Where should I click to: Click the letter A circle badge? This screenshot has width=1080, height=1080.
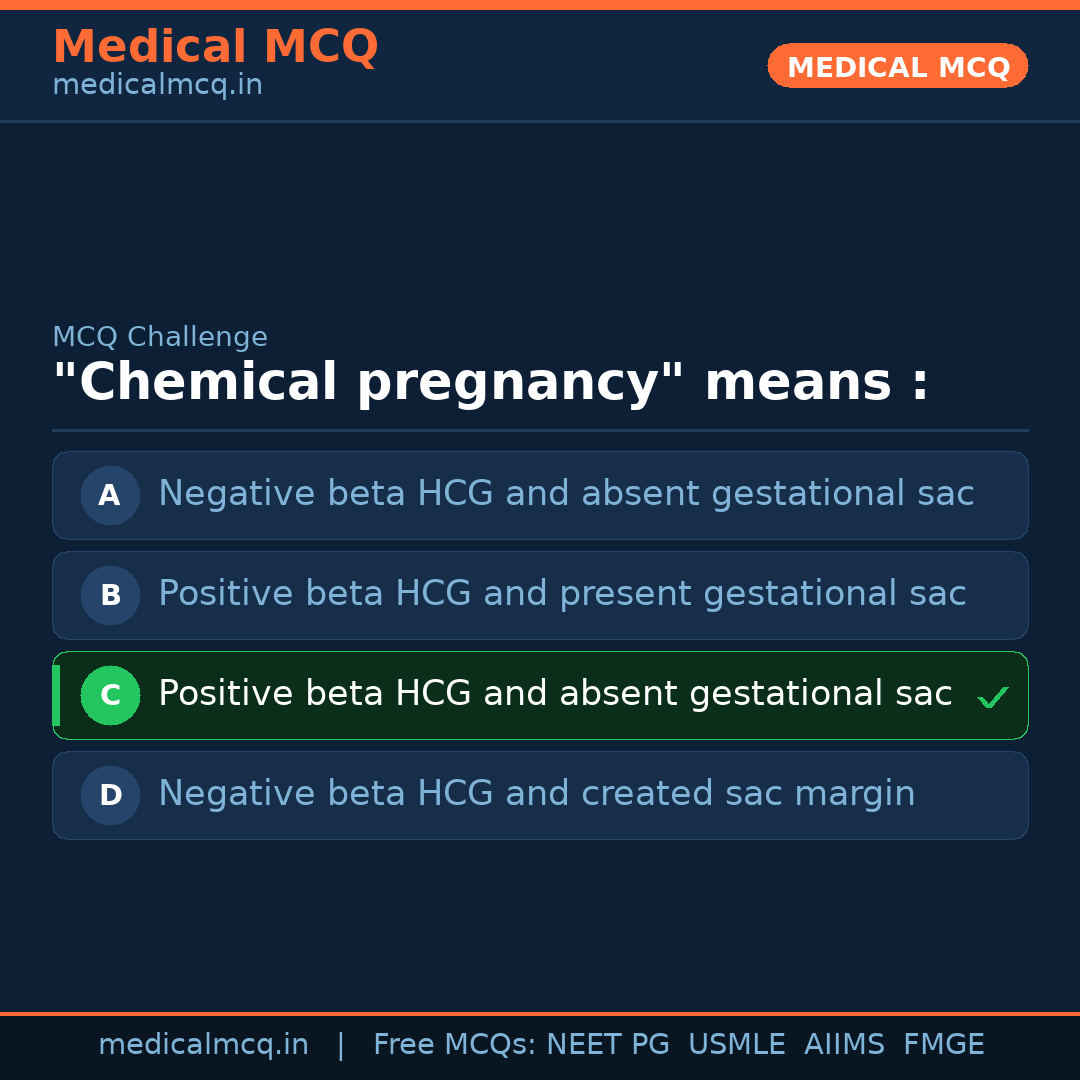110,495
